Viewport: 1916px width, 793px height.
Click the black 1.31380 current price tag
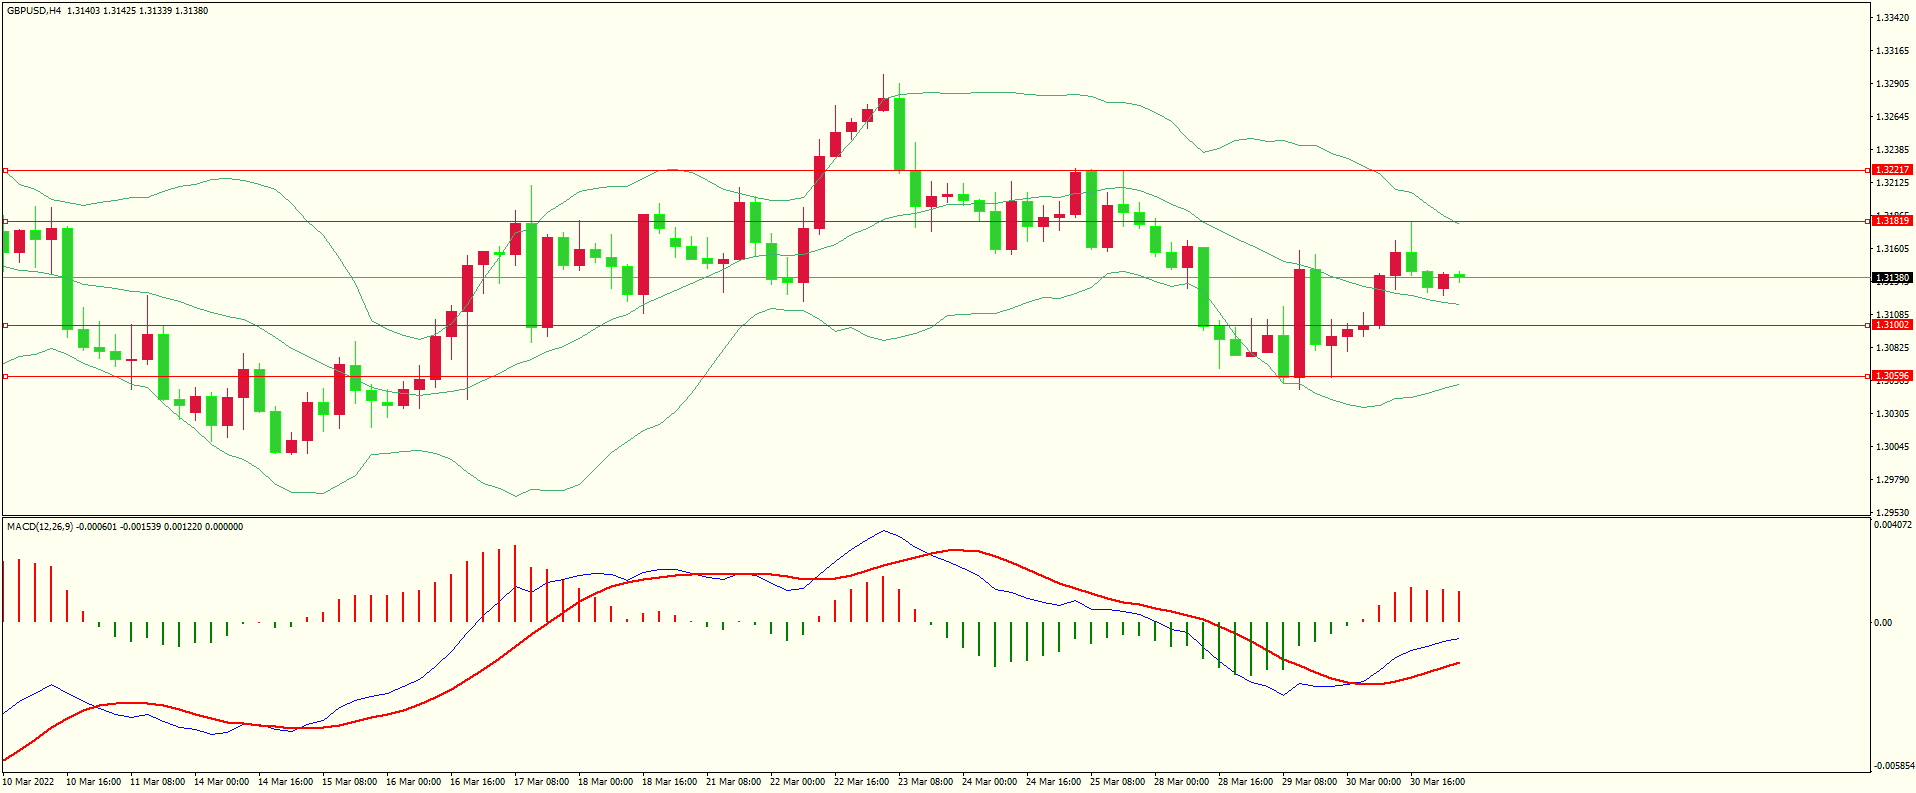(x=1892, y=278)
